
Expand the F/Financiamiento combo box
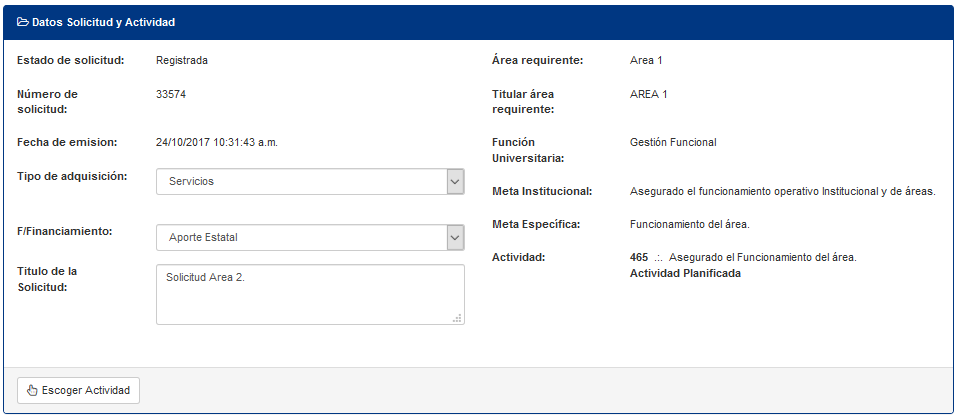(310, 238)
